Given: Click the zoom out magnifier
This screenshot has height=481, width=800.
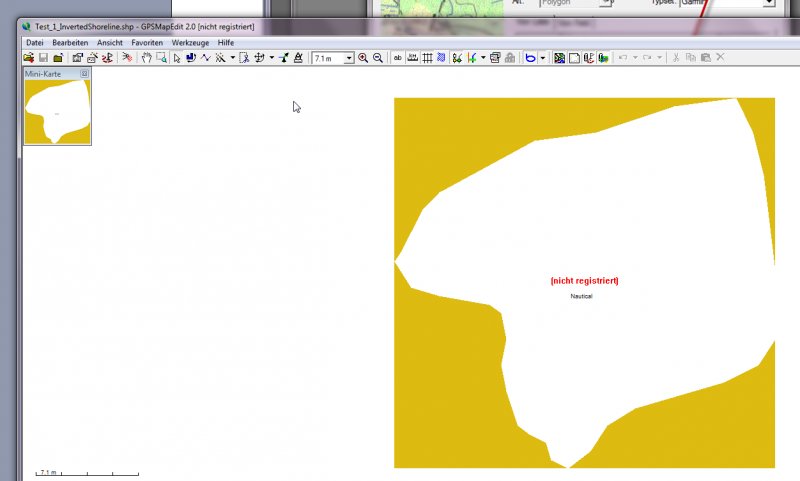Looking at the screenshot, I should click(377, 58).
